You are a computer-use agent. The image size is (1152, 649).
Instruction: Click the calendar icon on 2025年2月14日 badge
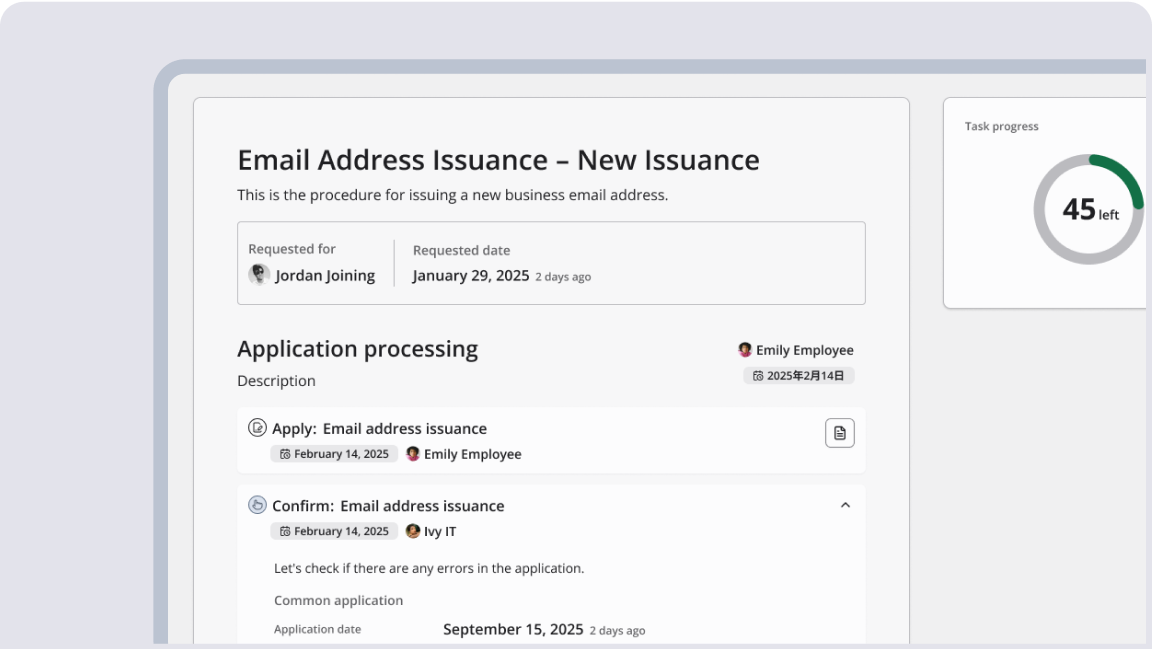pos(758,375)
